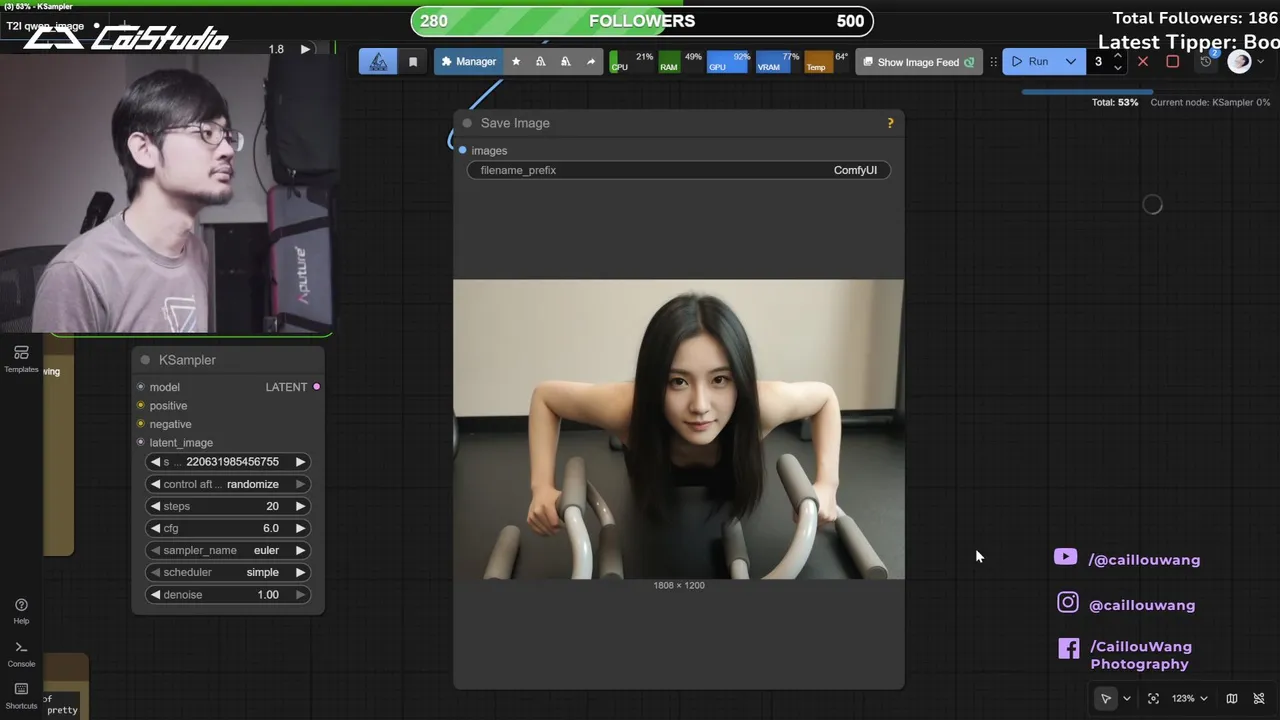Click the bookmark icon in toolbar
The image size is (1280, 720).
pos(413,62)
